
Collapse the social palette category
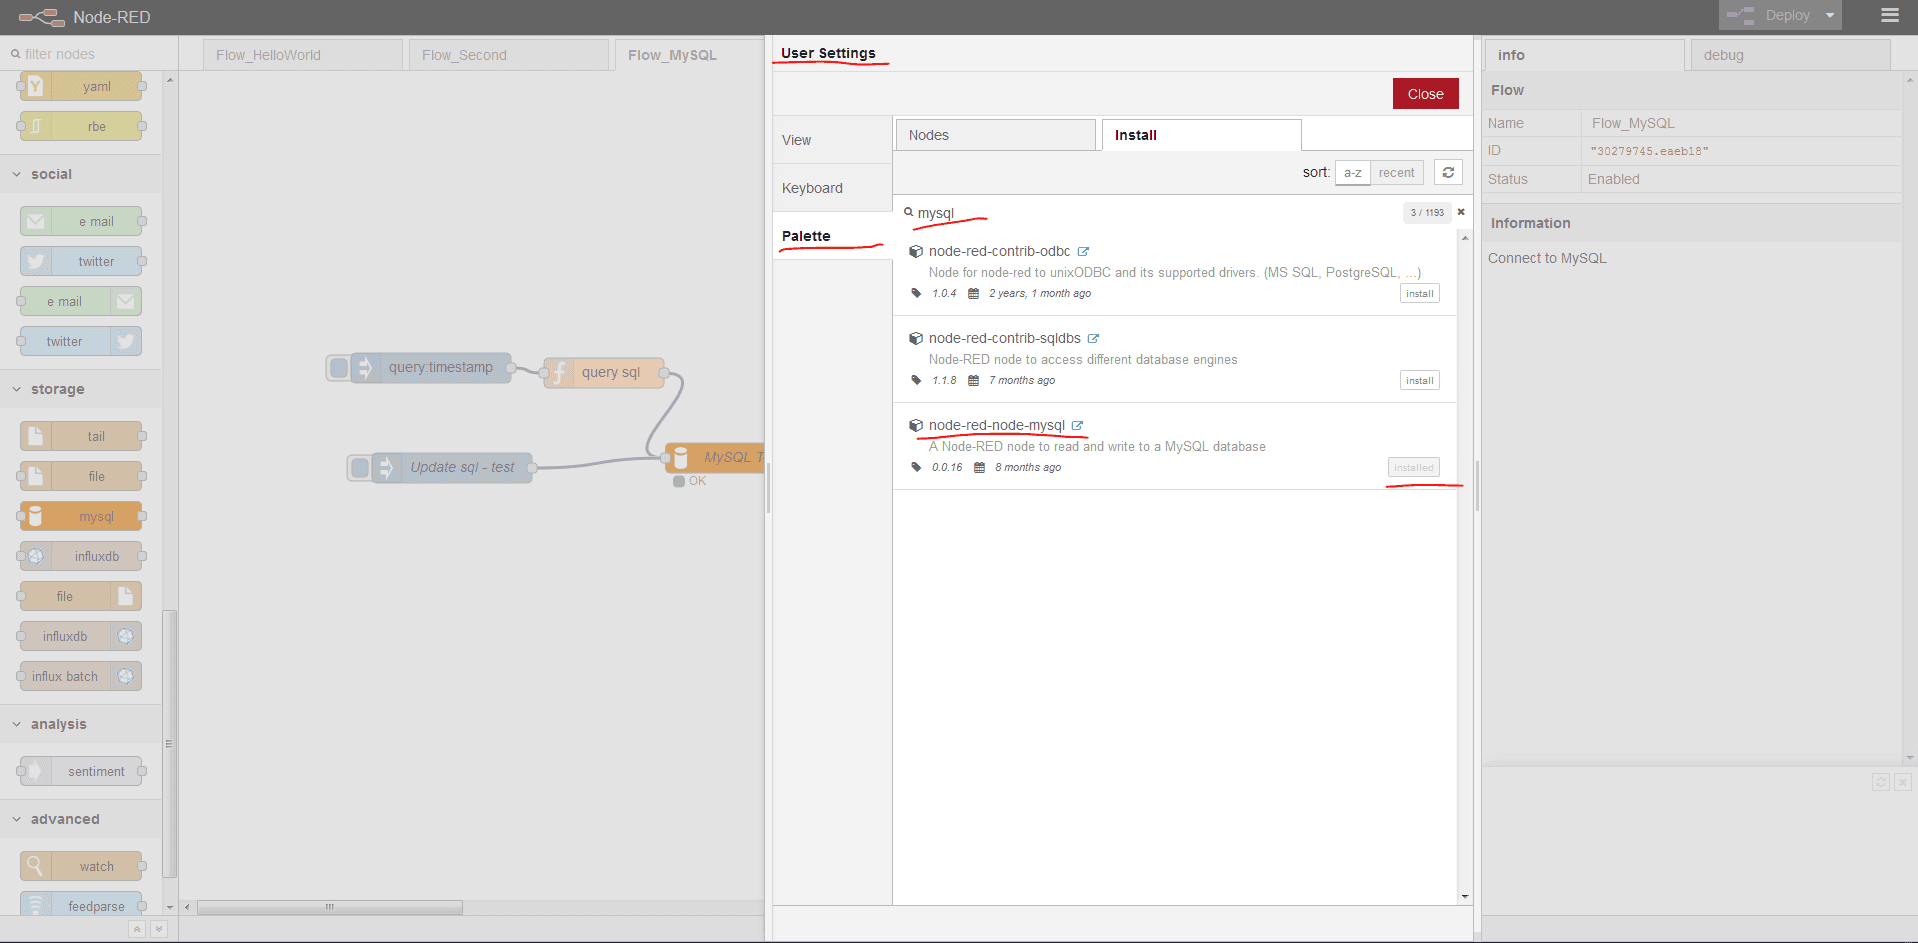point(17,174)
